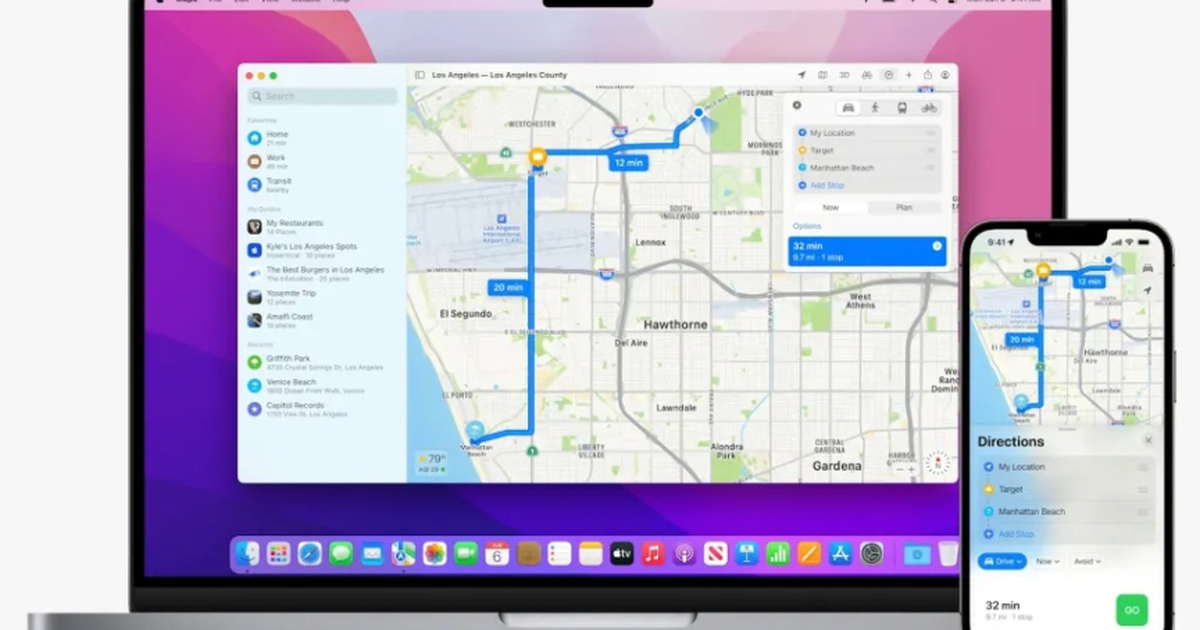1200x630 pixels.
Task: Open the map mode chooser icon
Action: click(822, 75)
